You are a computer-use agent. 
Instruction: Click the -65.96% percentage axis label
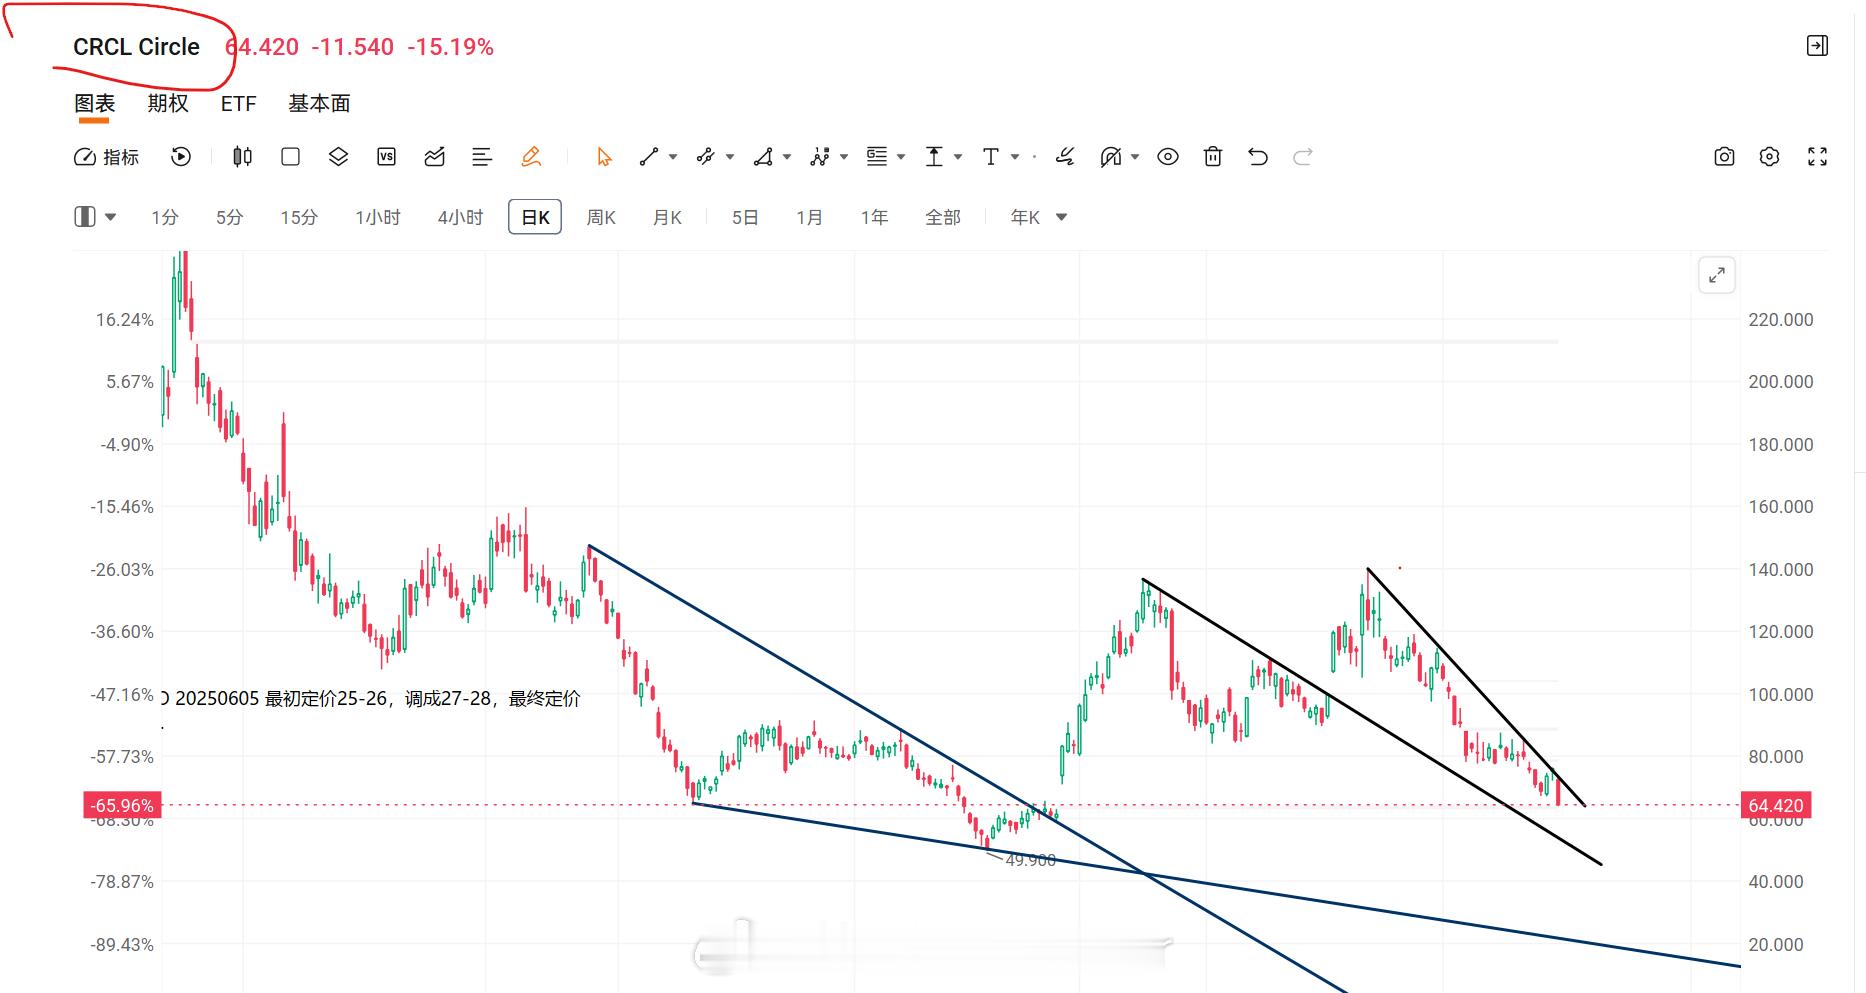click(122, 805)
